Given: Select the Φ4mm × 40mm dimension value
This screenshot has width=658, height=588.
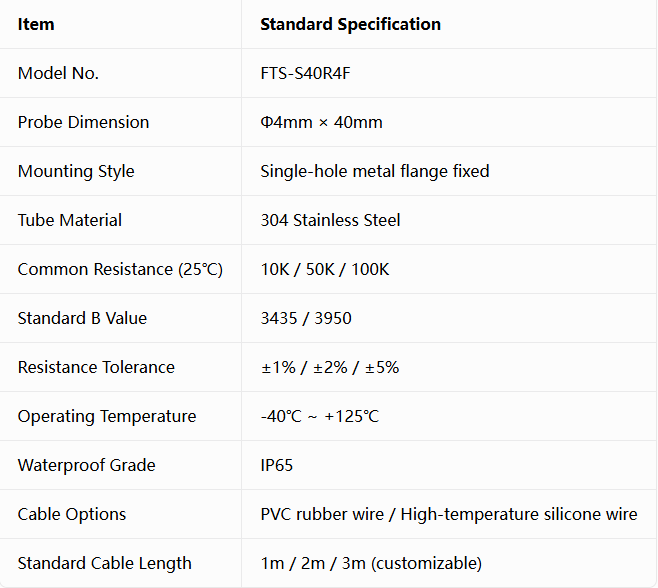Looking at the screenshot, I should [x=321, y=123].
